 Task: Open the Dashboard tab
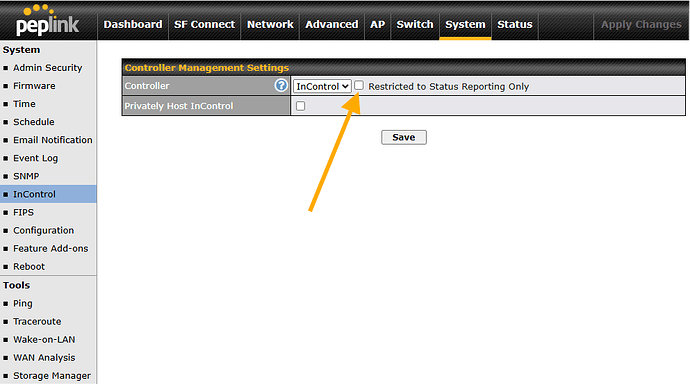point(133,25)
